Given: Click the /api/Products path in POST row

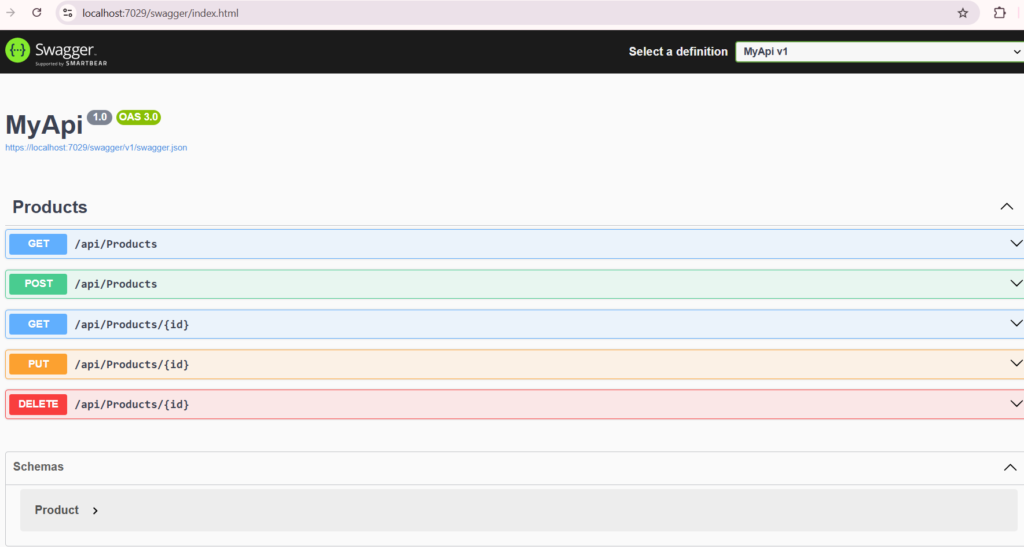Looking at the screenshot, I should (x=116, y=284).
